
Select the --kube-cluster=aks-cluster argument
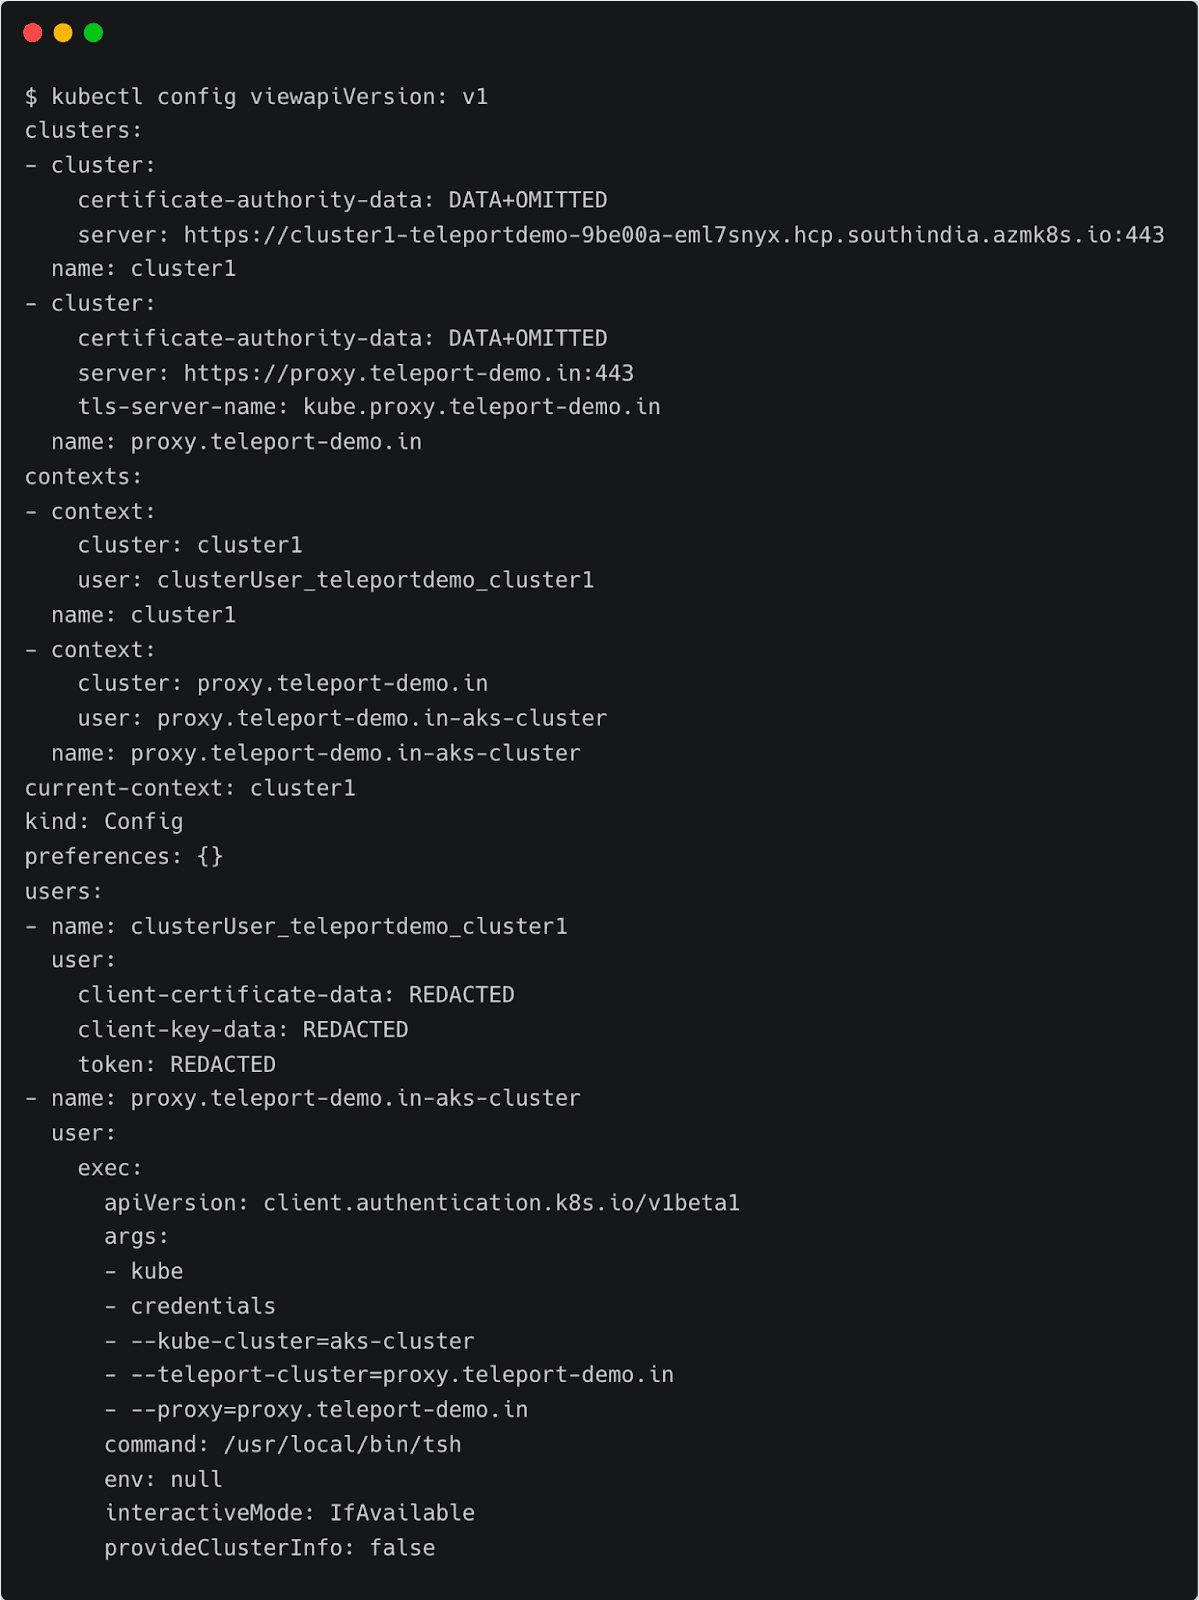tap(302, 1341)
